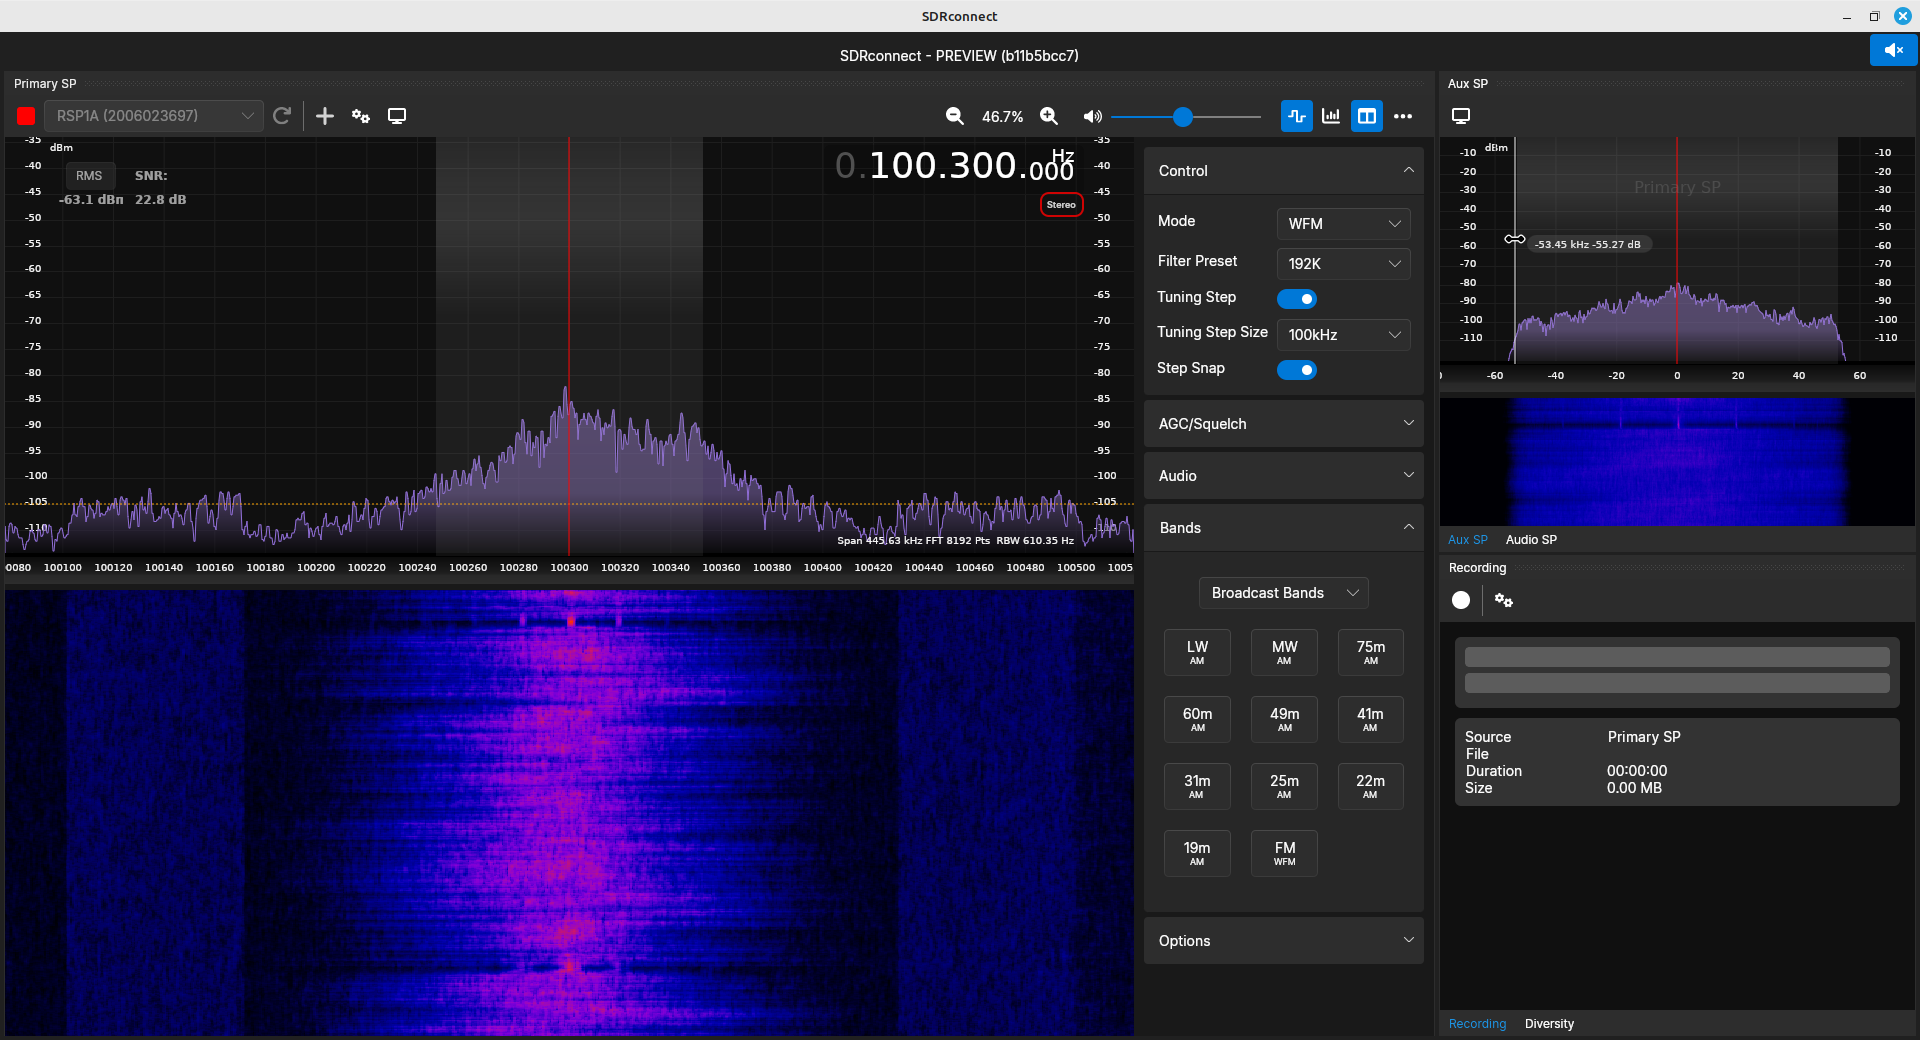This screenshot has height=1040, width=1920.
Task: Add a new virtual receiver
Action: click(x=325, y=116)
